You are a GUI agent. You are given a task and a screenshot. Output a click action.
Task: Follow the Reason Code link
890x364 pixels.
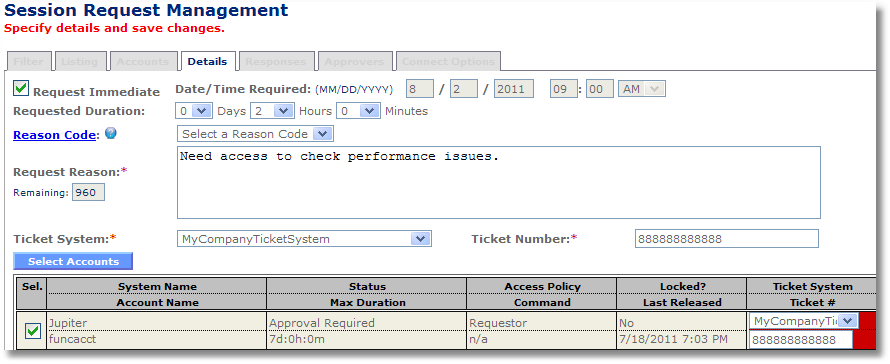point(54,135)
